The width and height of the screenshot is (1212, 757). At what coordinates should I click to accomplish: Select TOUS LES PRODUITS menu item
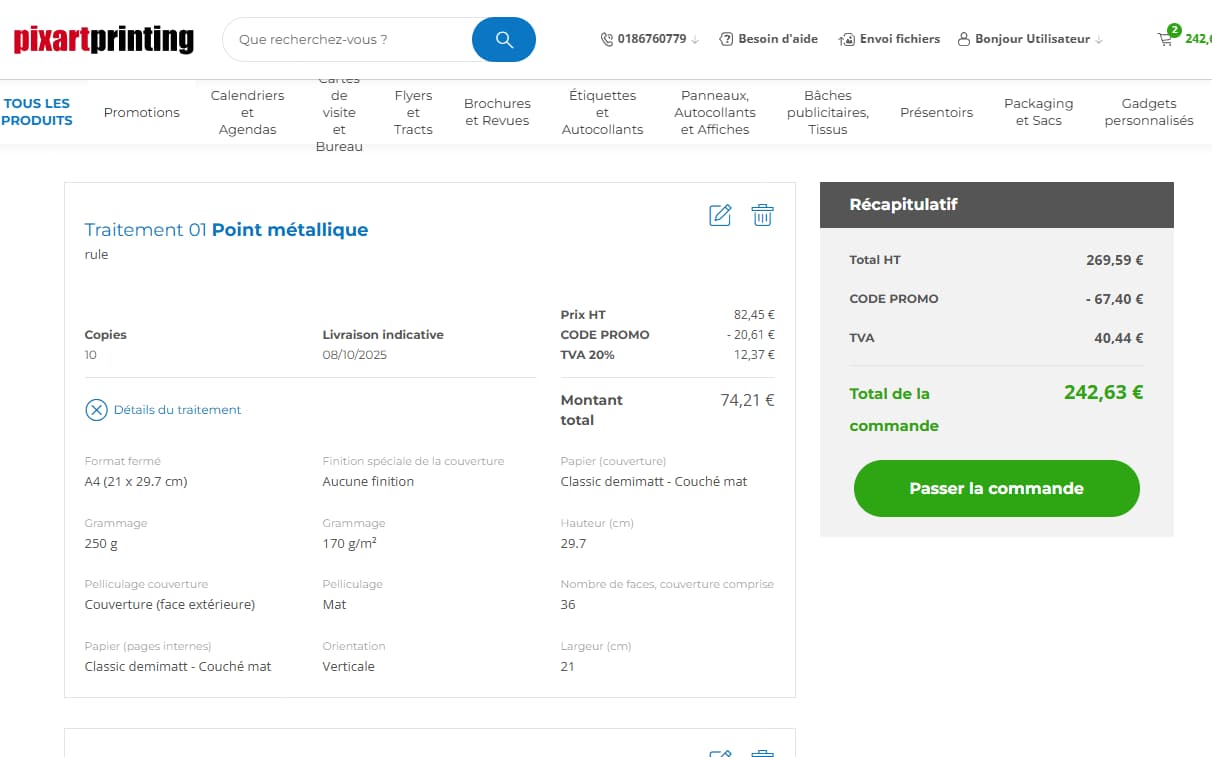pyautogui.click(x=37, y=112)
